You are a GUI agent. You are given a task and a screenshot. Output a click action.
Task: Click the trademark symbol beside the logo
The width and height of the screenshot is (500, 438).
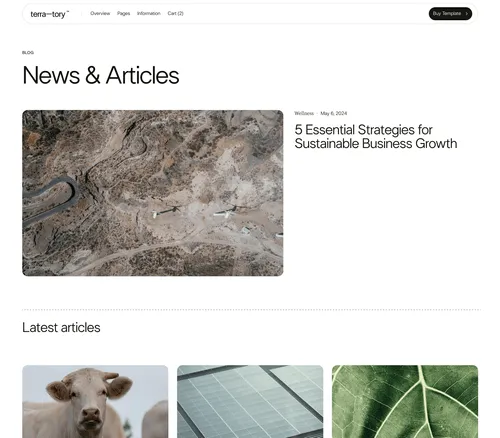(68, 12)
